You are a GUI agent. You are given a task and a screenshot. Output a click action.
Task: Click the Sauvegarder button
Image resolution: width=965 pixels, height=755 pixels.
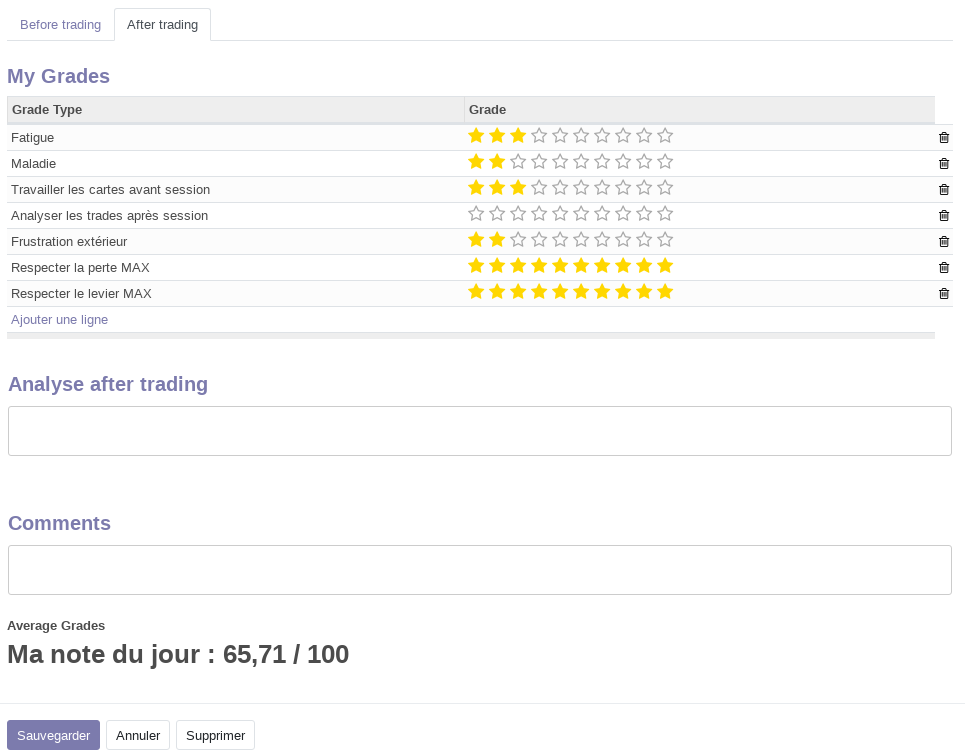[53, 735]
